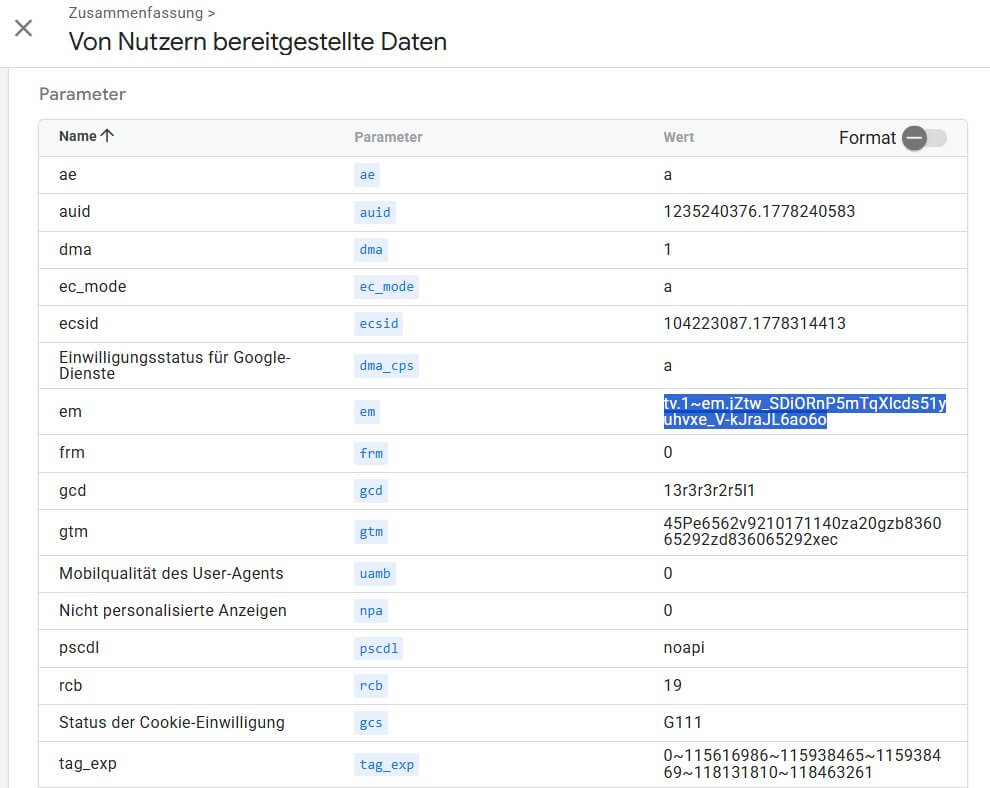Select the uamb parameter chip
The height and width of the screenshot is (788, 990).
374,573
